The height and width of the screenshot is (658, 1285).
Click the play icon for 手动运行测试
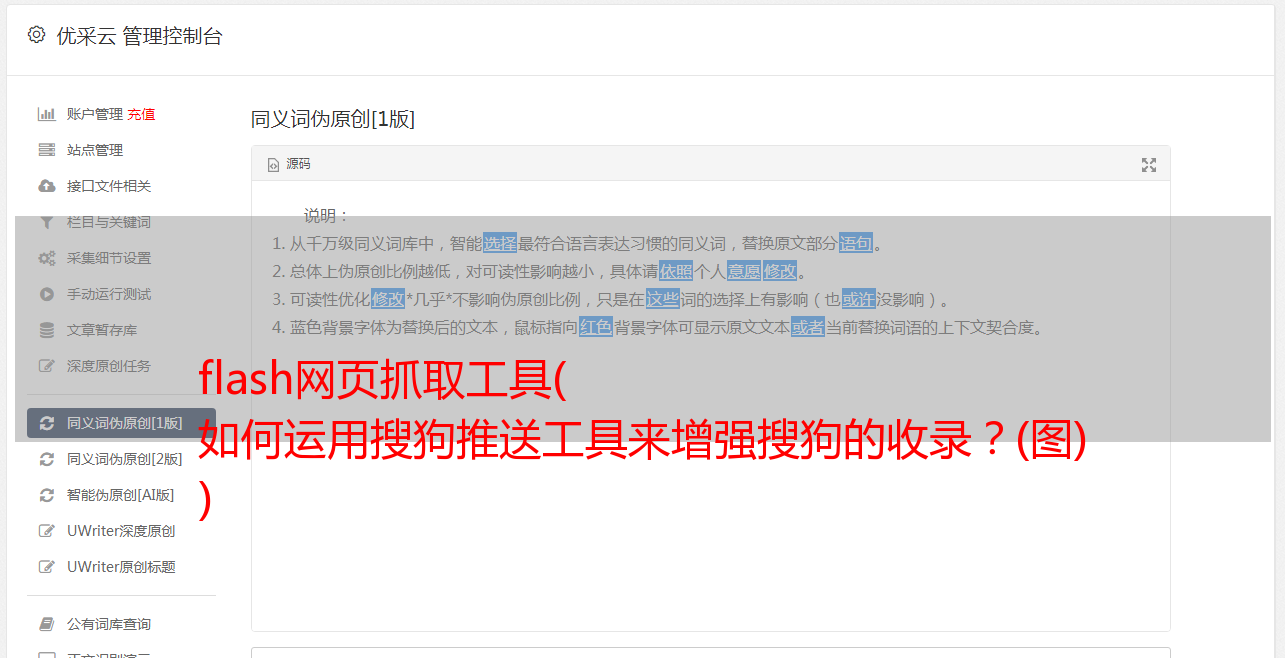point(46,294)
